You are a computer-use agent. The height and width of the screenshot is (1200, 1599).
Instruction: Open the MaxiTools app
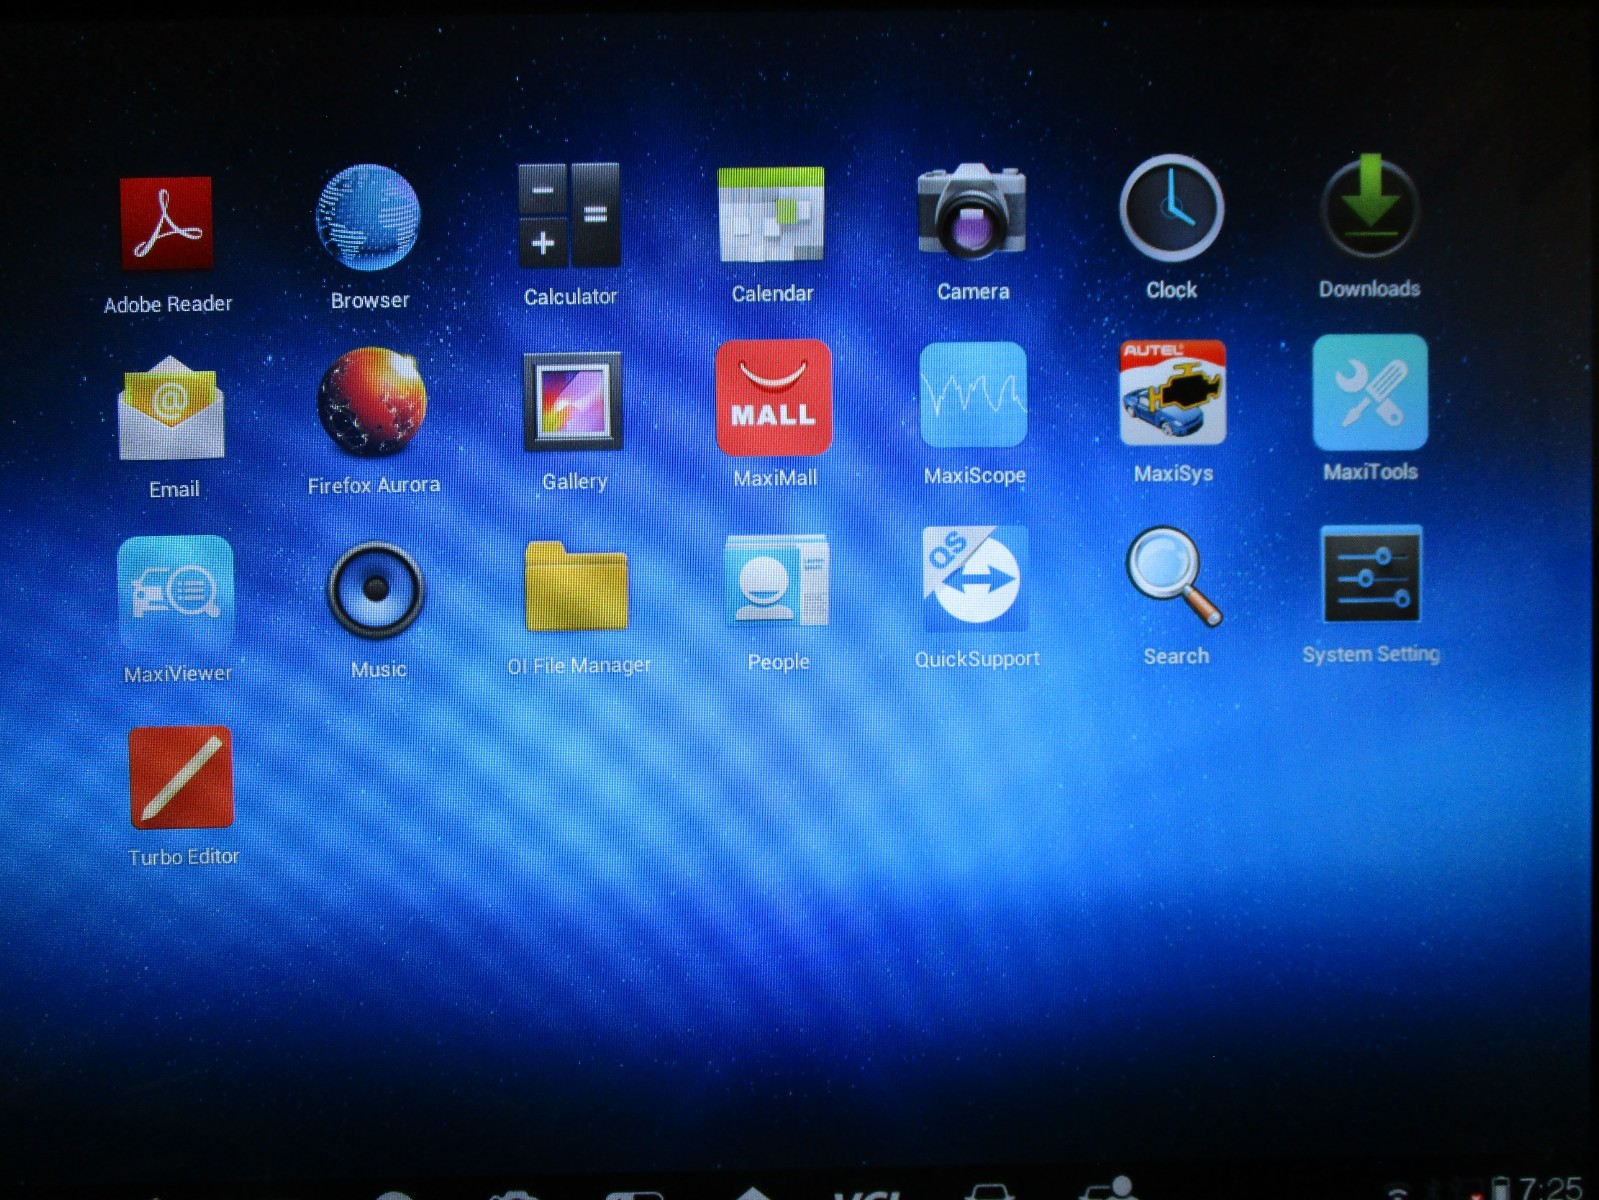click(1370, 392)
